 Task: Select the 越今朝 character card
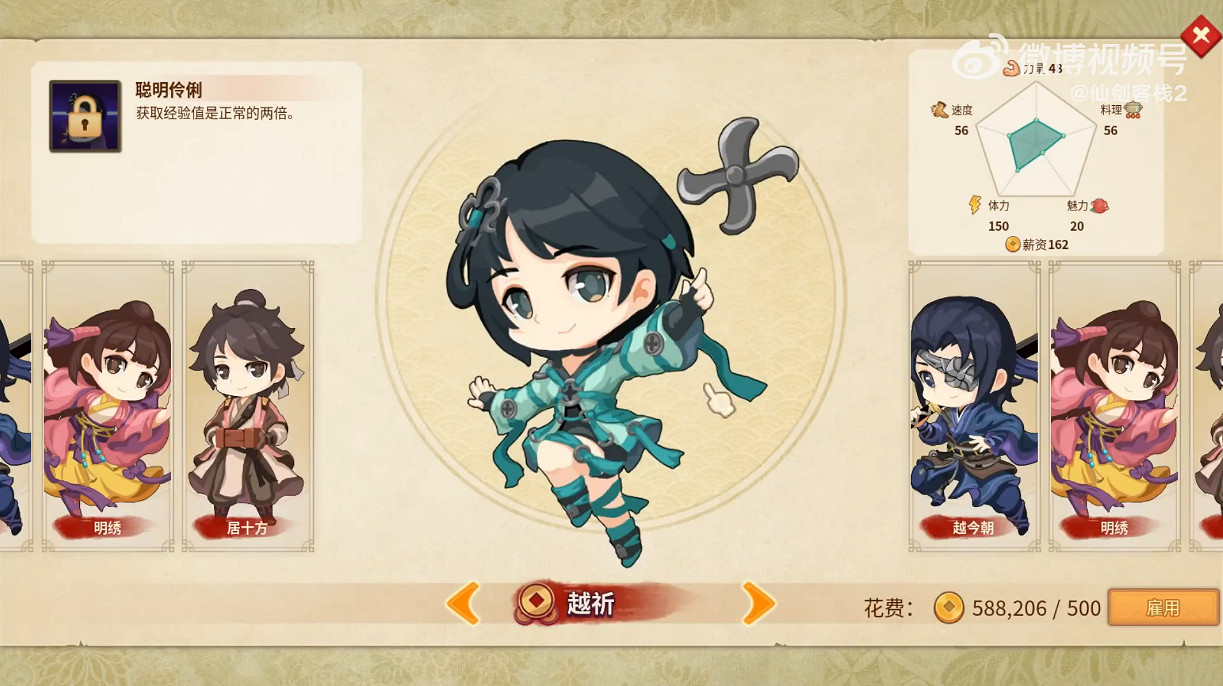(x=974, y=406)
